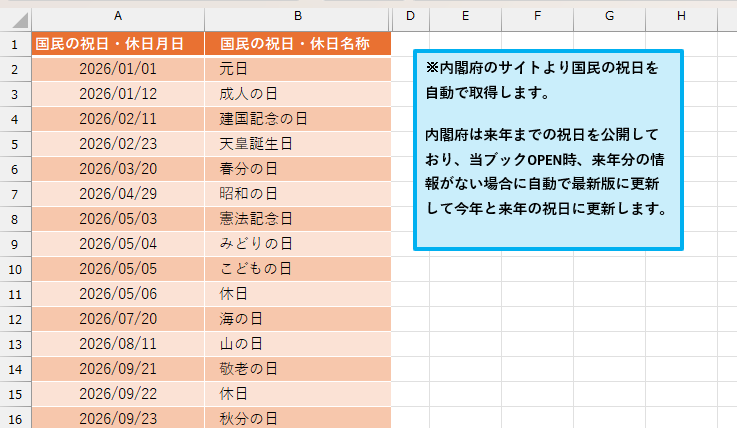Viewport: 737px width, 428px height.
Task: Select row 2 header
Action: pyautogui.click(x=15, y=69)
